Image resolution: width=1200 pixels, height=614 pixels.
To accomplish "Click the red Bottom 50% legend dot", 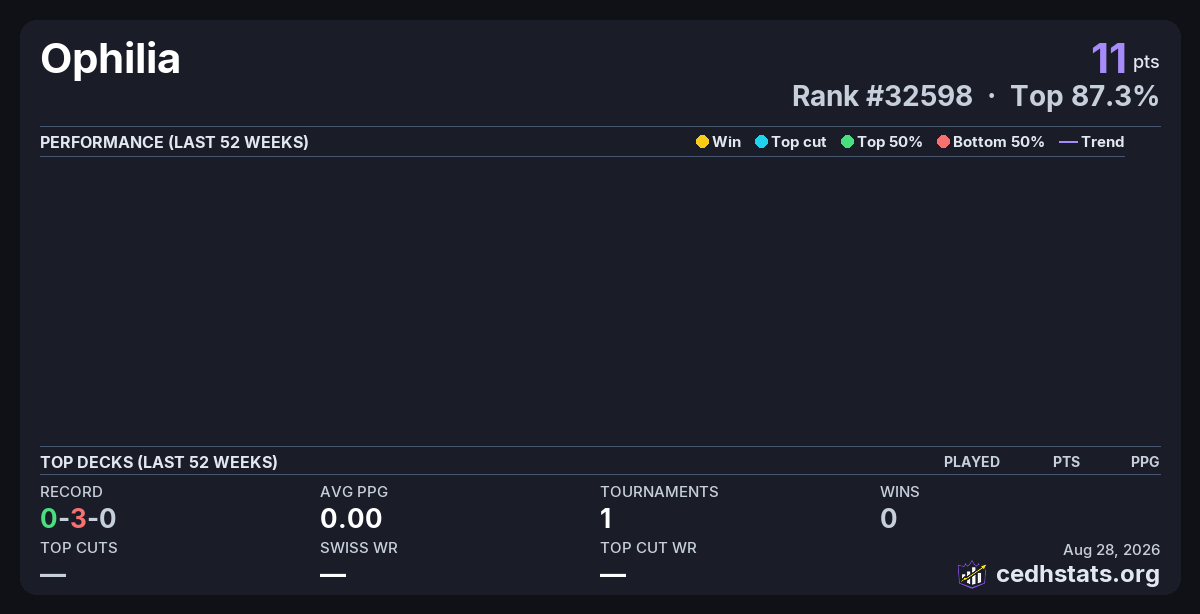I will (x=943, y=142).
